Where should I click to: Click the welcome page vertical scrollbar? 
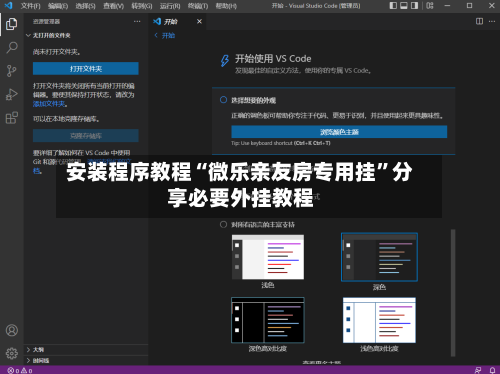click(x=453, y=293)
